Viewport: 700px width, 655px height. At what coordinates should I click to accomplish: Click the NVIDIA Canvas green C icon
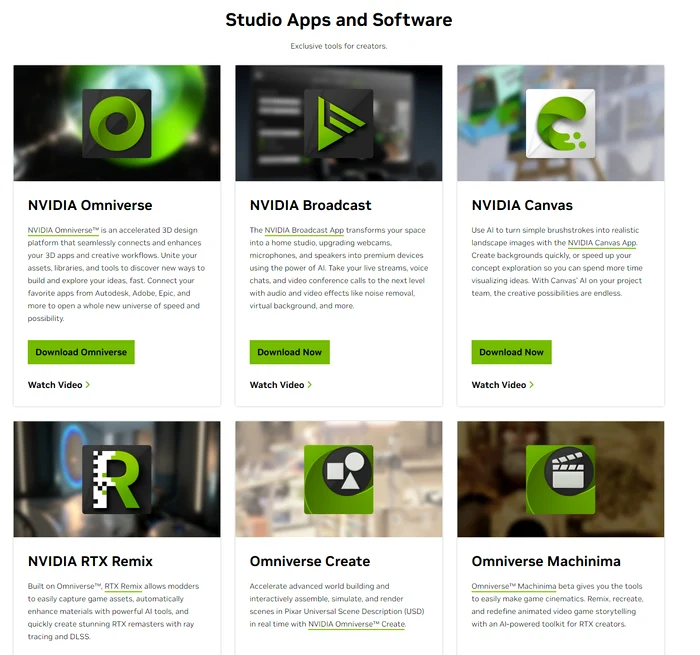[560, 123]
